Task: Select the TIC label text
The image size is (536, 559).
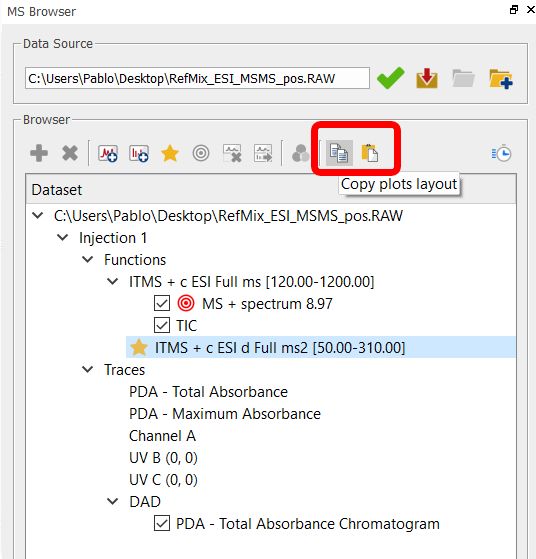Action: click(x=187, y=326)
